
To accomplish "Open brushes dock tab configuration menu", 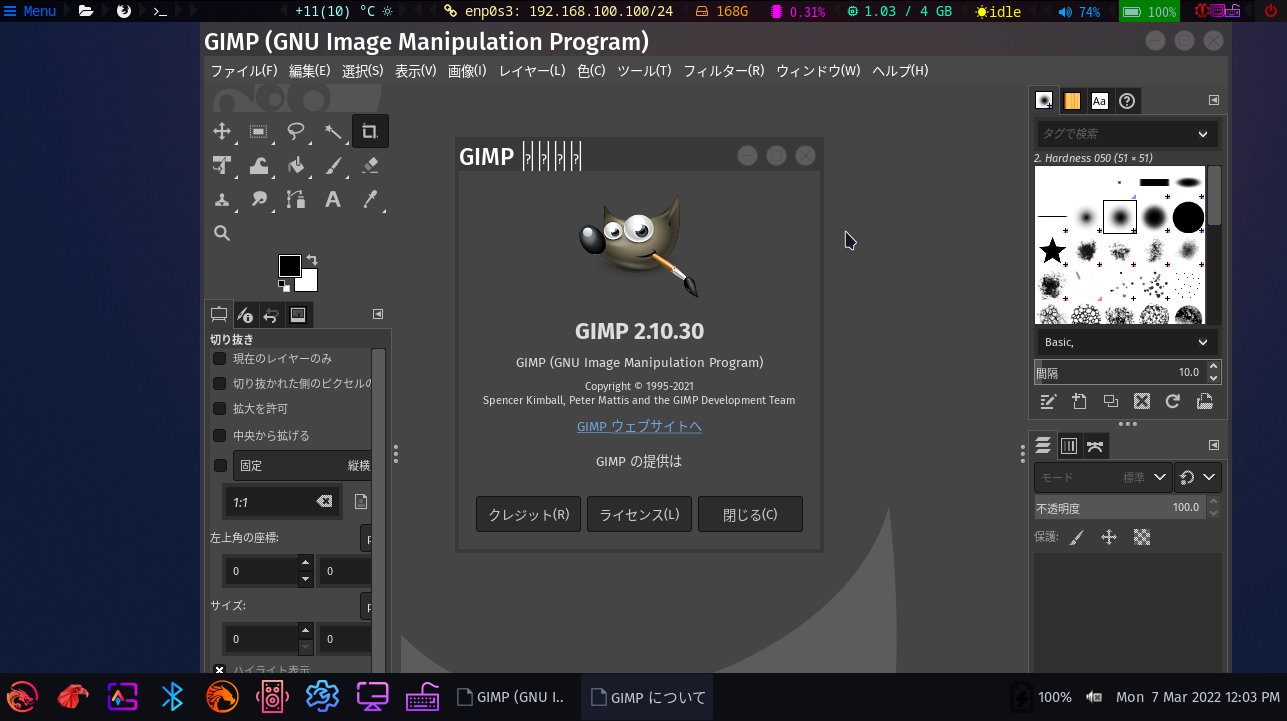I will [x=1214, y=100].
